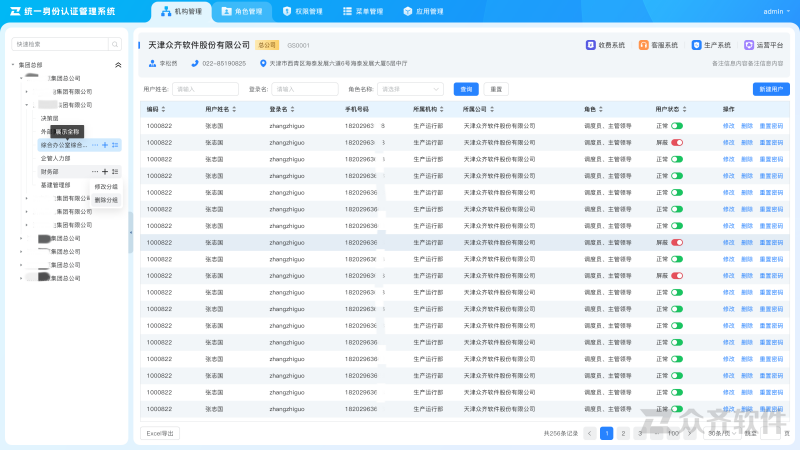Toggle the 屏蔽 status switch in second row
Viewport: 800px width, 450px height.
tap(677, 142)
